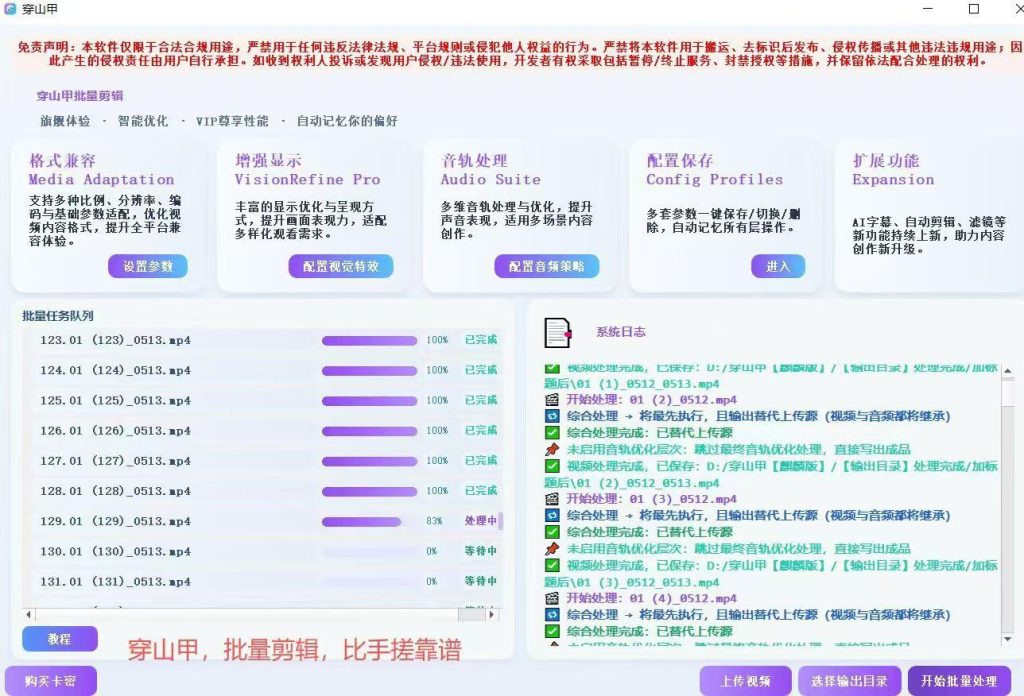Click down arrow of system log scrollbar
The height and width of the screenshot is (696, 1024).
(x=1008, y=639)
